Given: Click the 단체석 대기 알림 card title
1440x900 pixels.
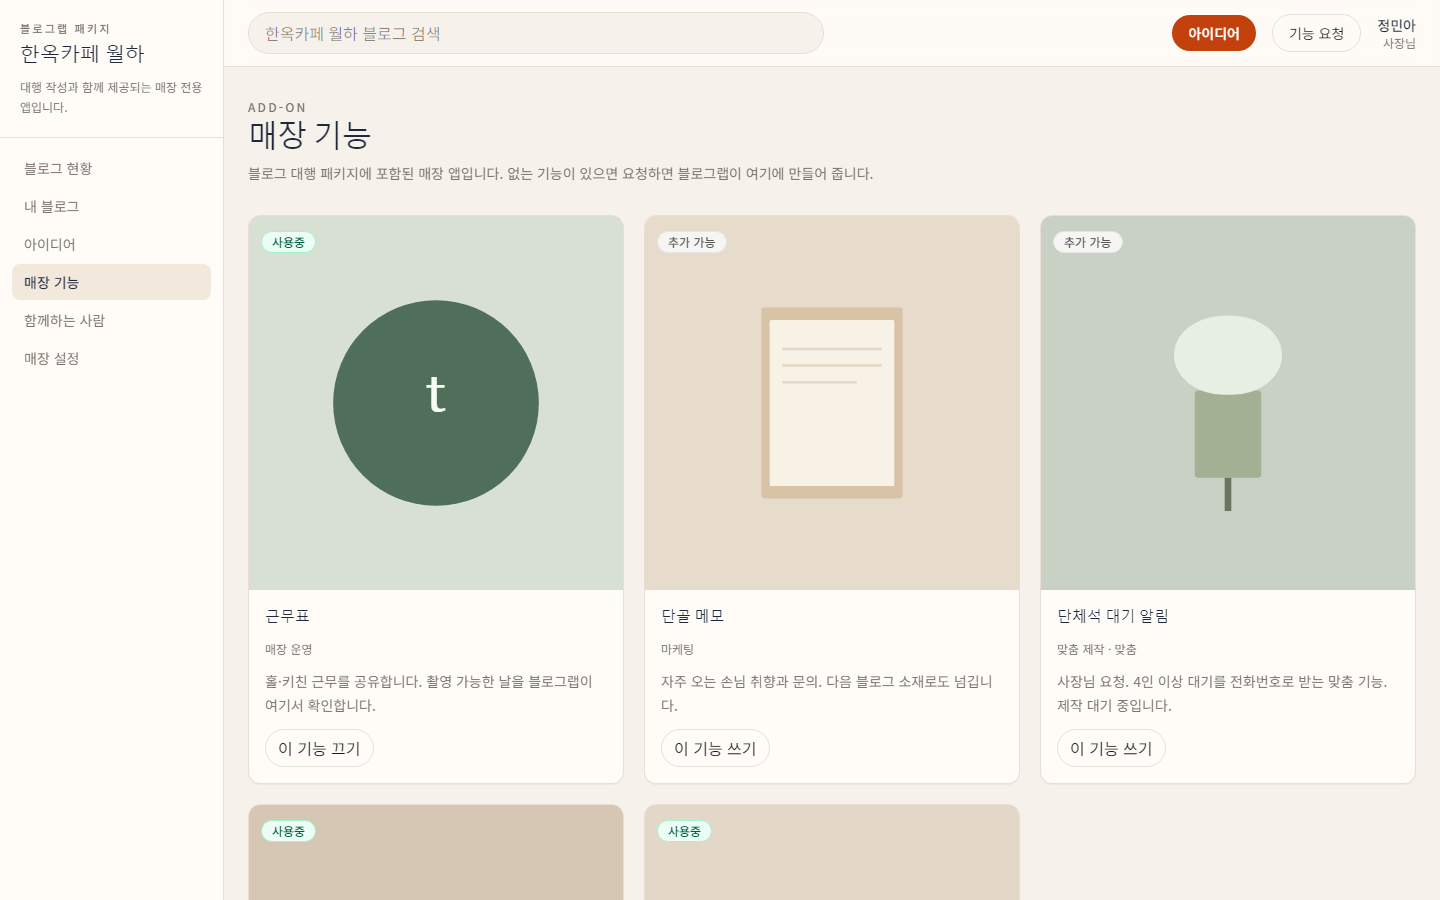Looking at the screenshot, I should coord(1113,616).
